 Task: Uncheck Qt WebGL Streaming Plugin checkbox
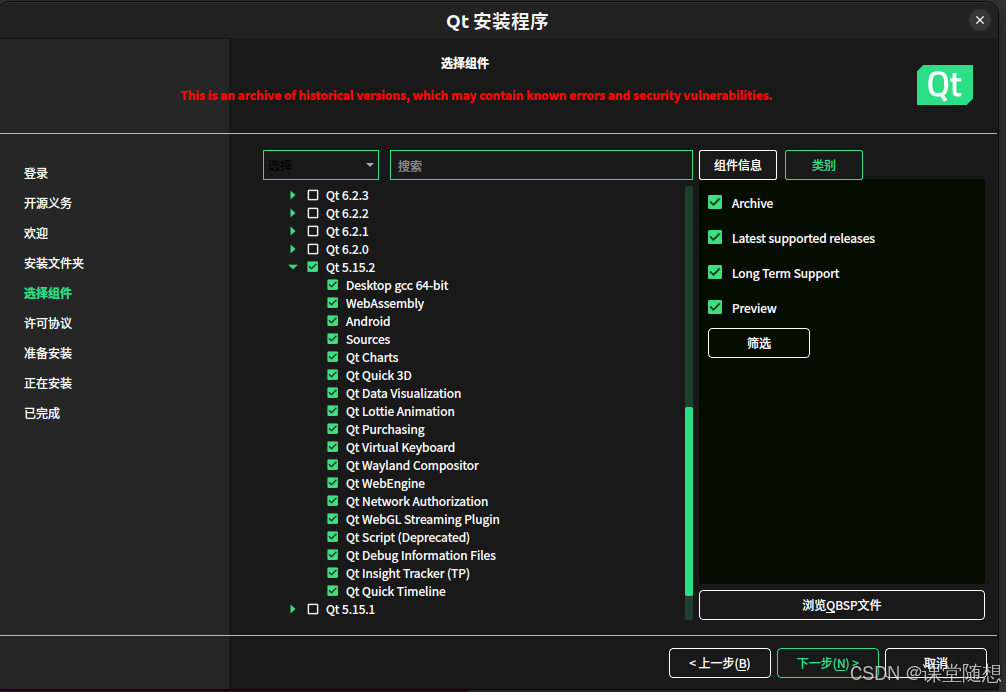click(x=332, y=518)
